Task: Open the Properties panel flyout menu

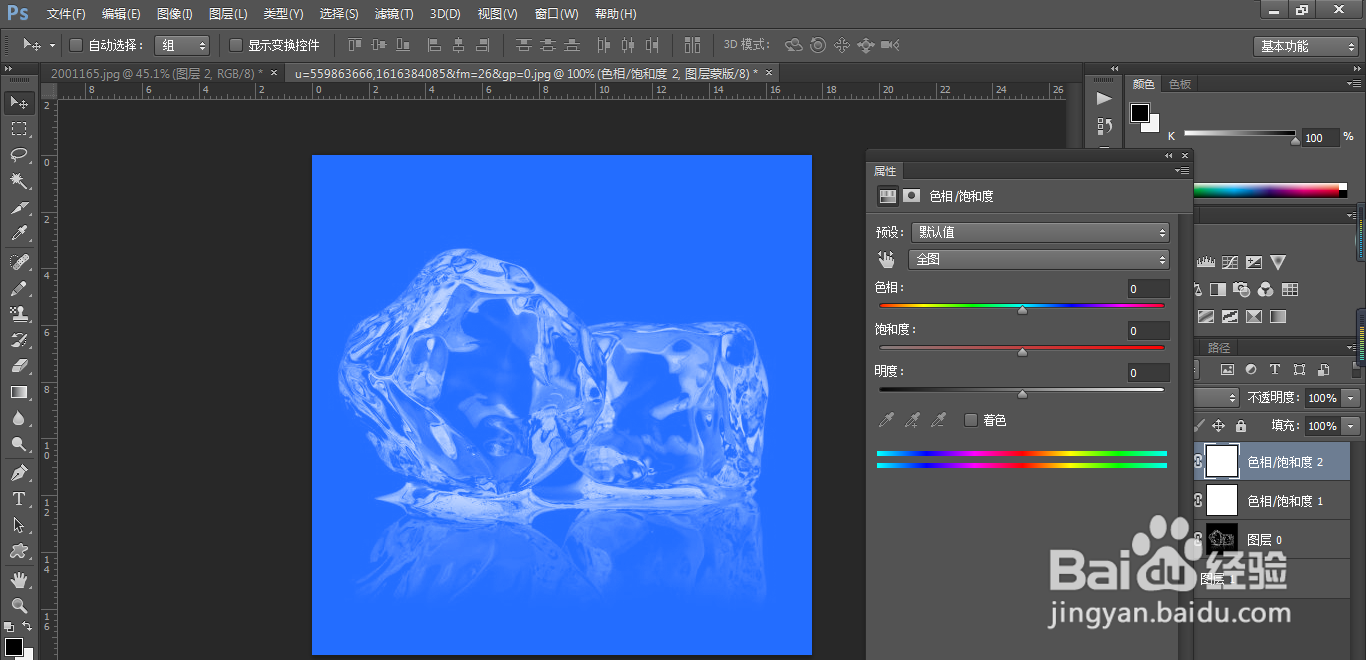Action: coord(1184,171)
